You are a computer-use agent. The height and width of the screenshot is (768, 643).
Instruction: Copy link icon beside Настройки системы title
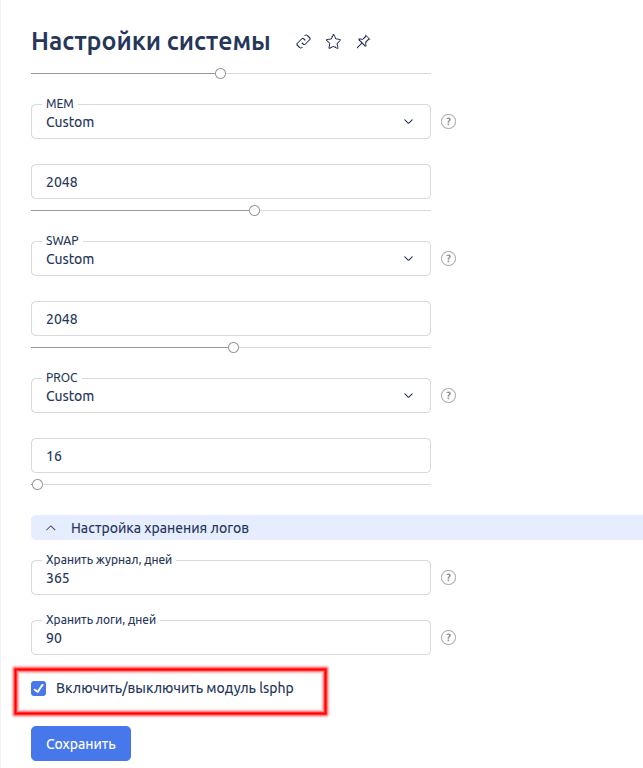point(304,42)
